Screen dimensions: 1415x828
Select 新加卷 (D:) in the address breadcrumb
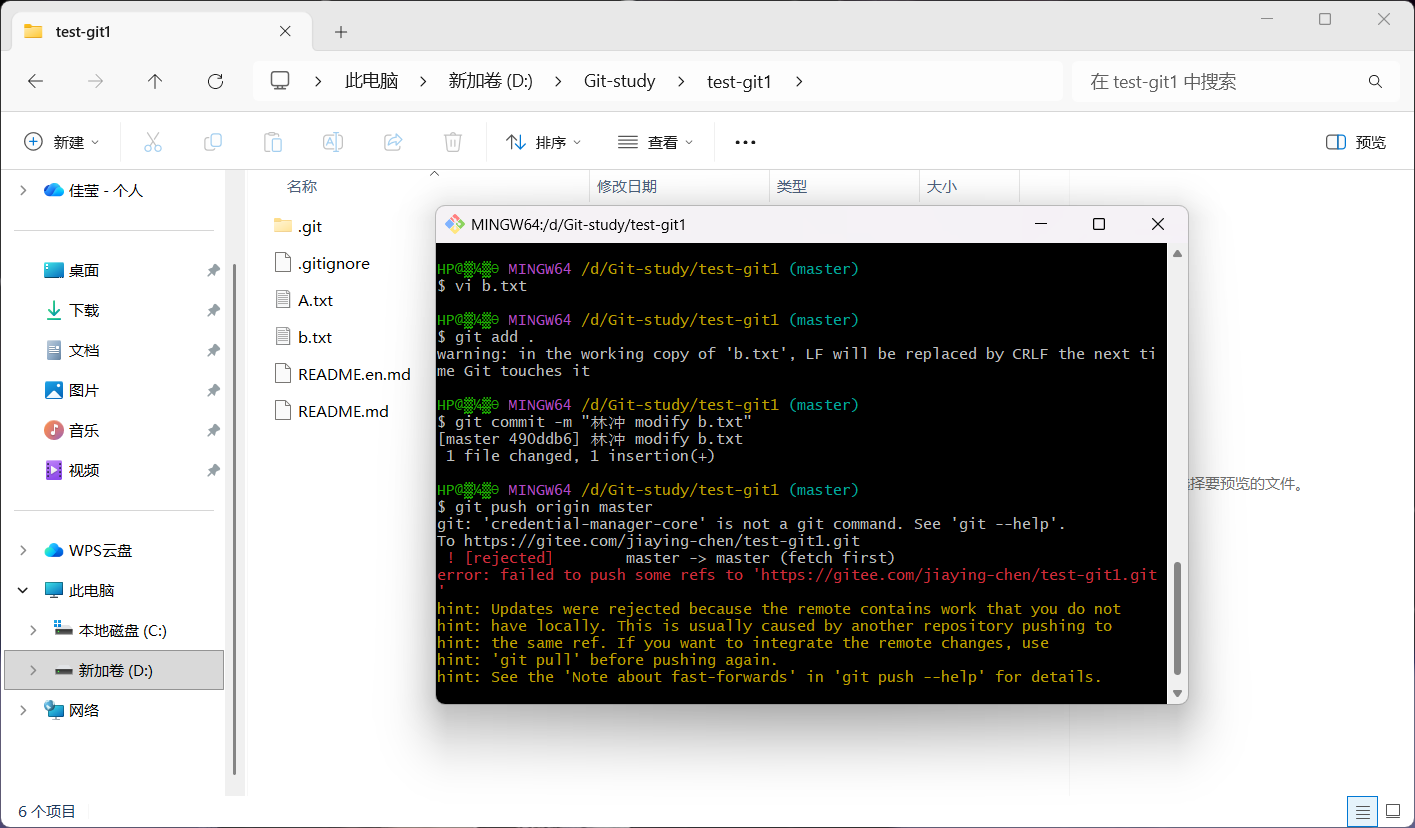tap(490, 82)
